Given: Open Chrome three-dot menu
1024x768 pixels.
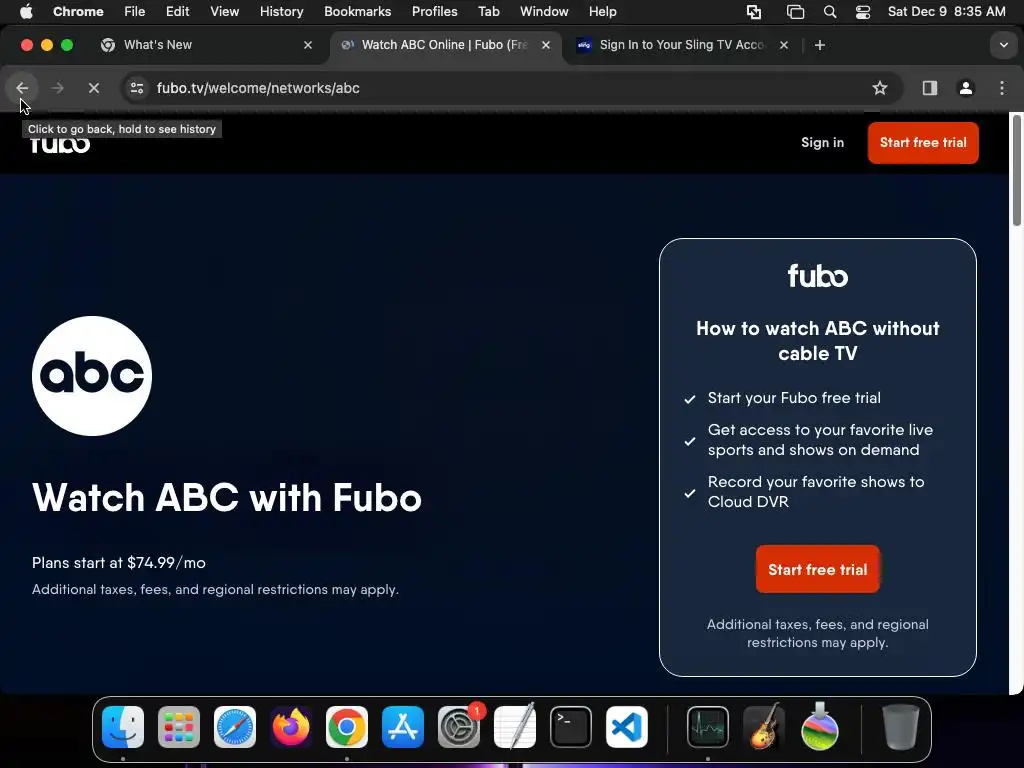Looking at the screenshot, I should [x=1002, y=88].
